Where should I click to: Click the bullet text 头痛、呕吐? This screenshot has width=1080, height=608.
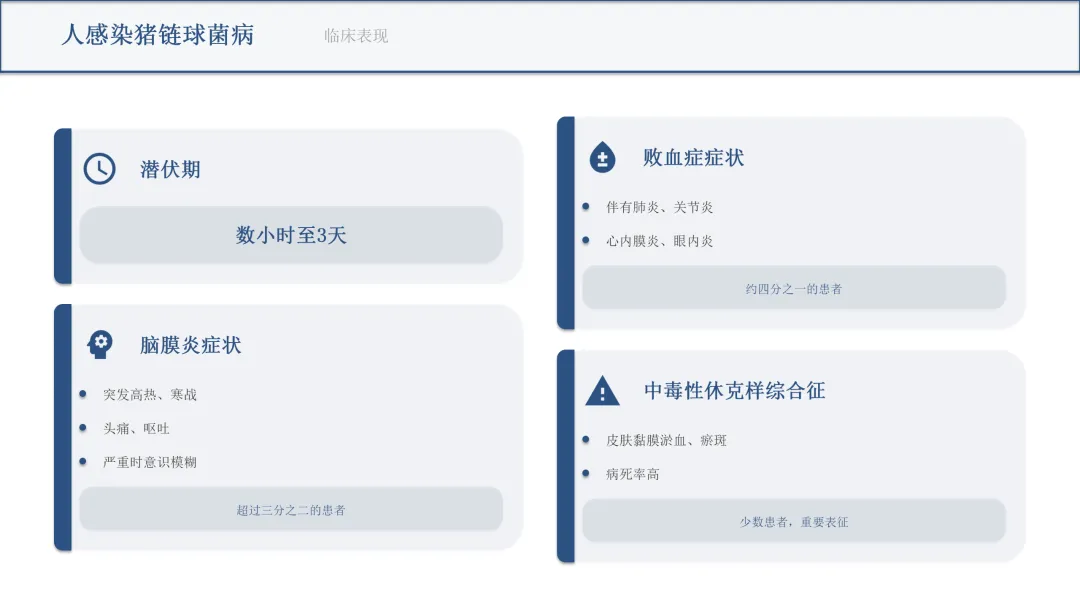tap(136, 429)
